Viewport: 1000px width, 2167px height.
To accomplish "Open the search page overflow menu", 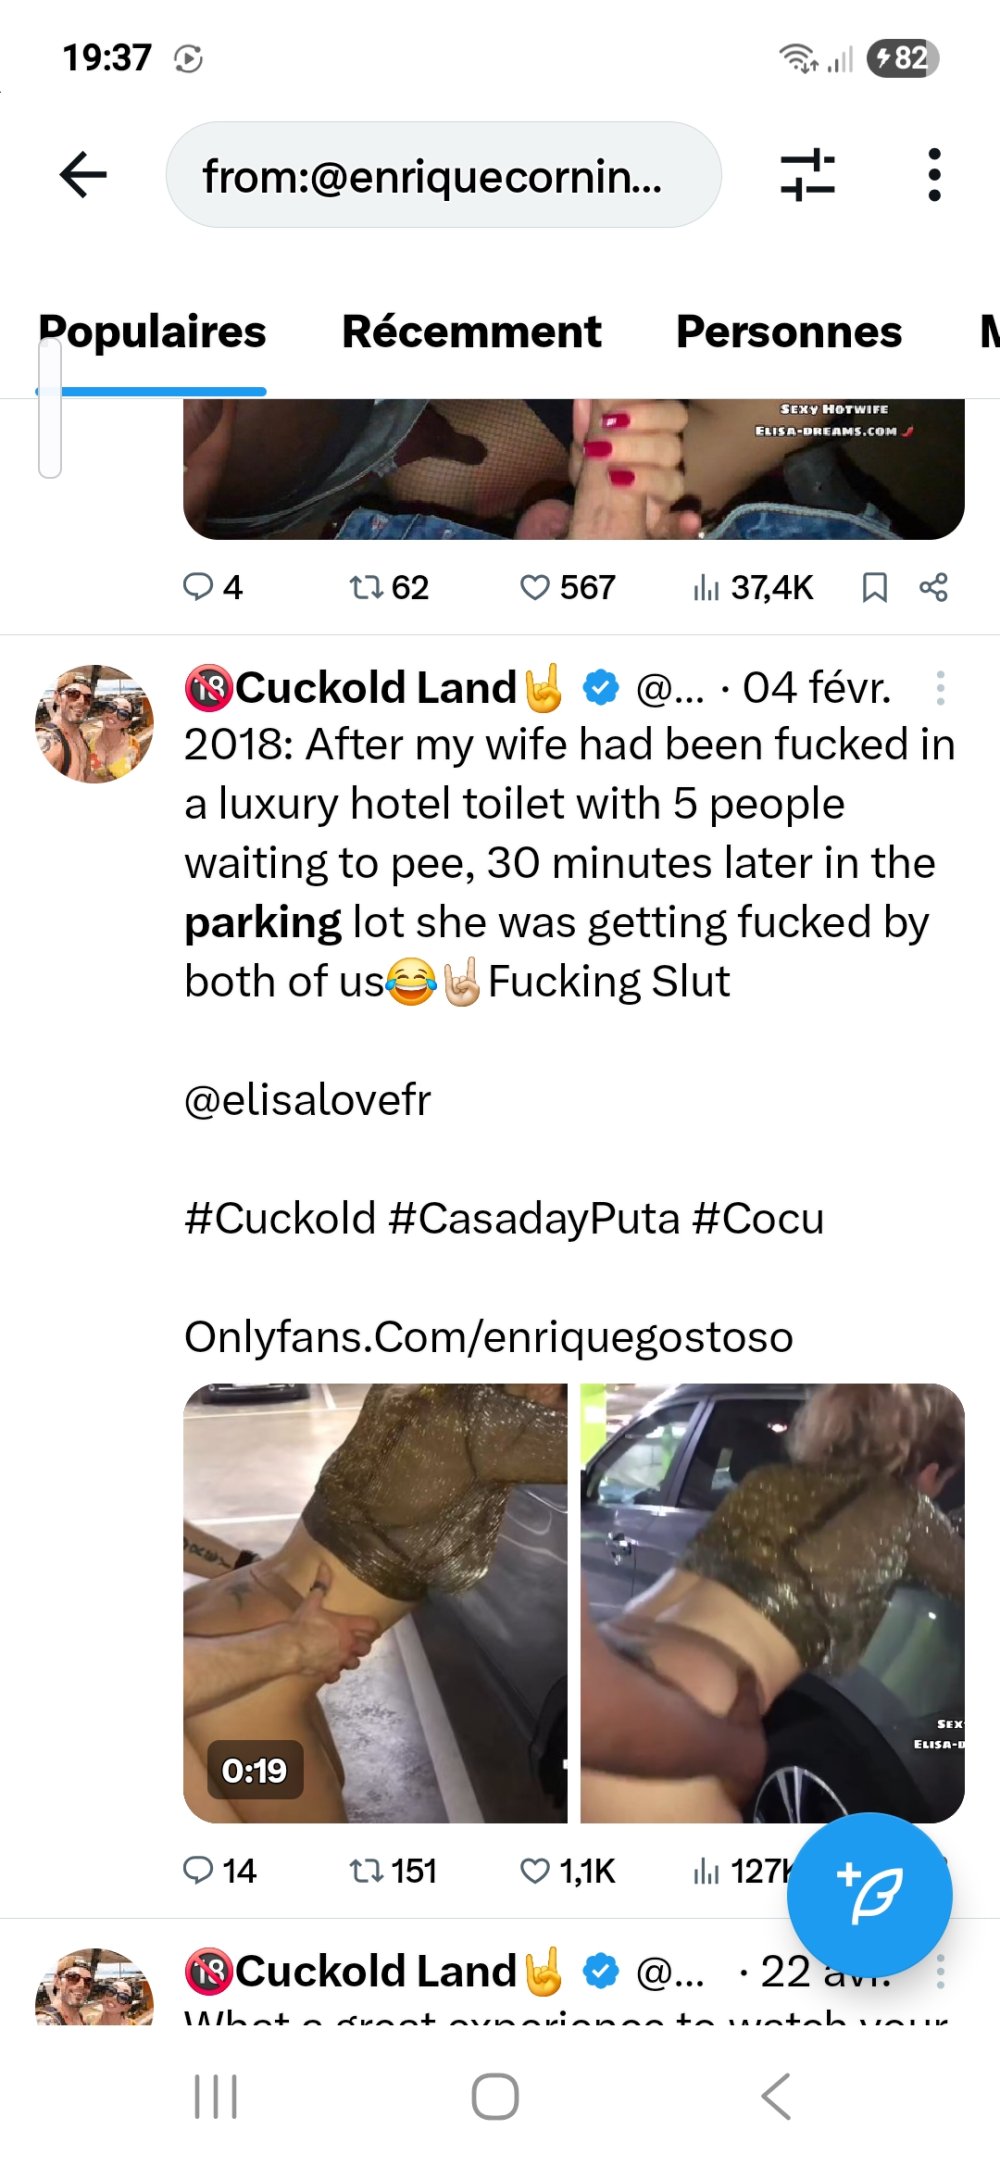I will pos(934,175).
